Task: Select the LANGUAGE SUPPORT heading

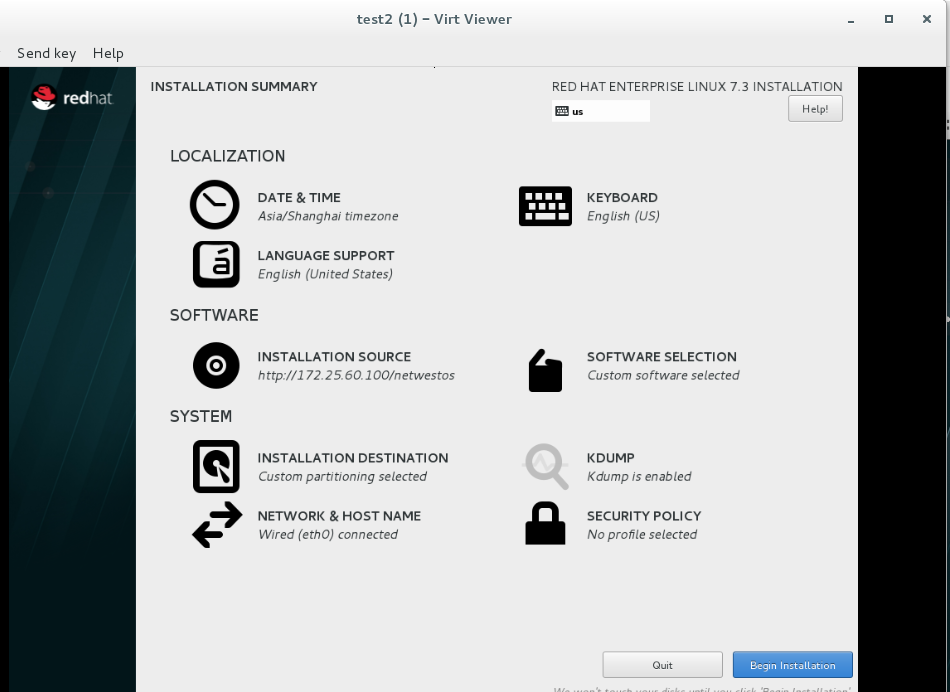Action: [326, 256]
